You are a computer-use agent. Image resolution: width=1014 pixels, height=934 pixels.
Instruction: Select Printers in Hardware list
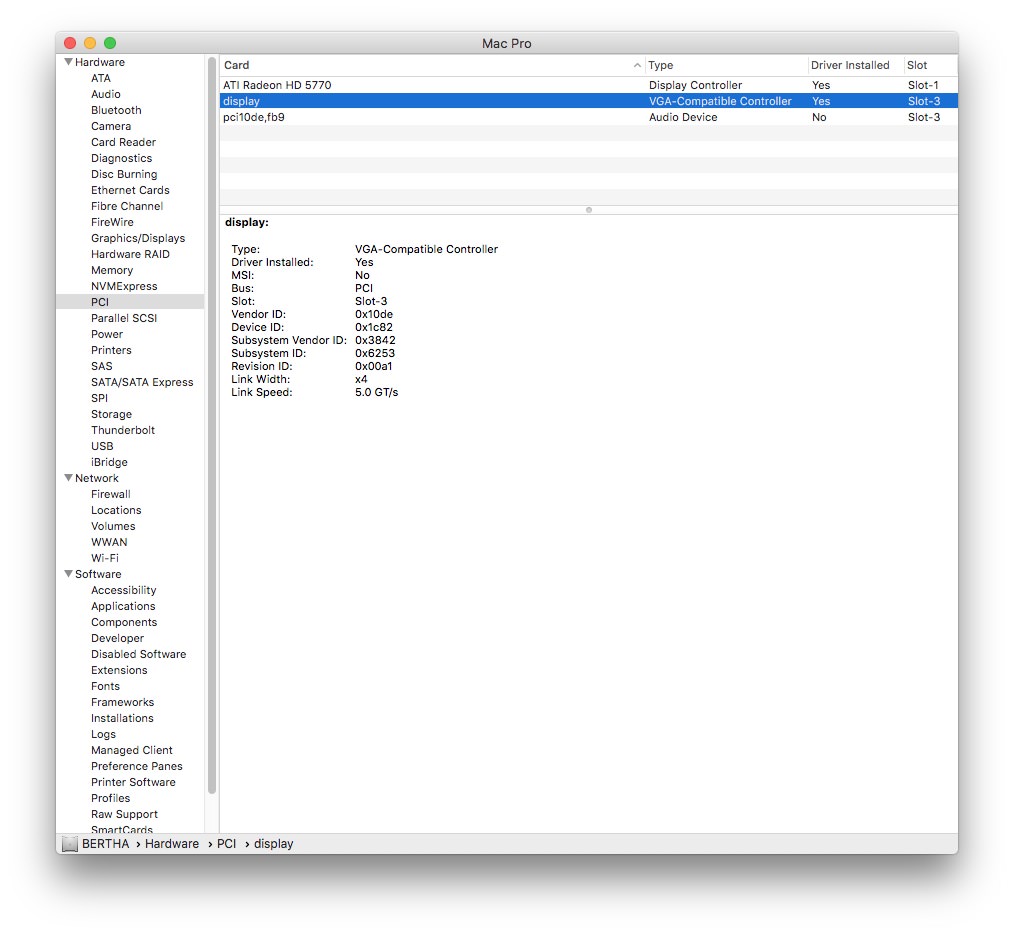pos(111,350)
